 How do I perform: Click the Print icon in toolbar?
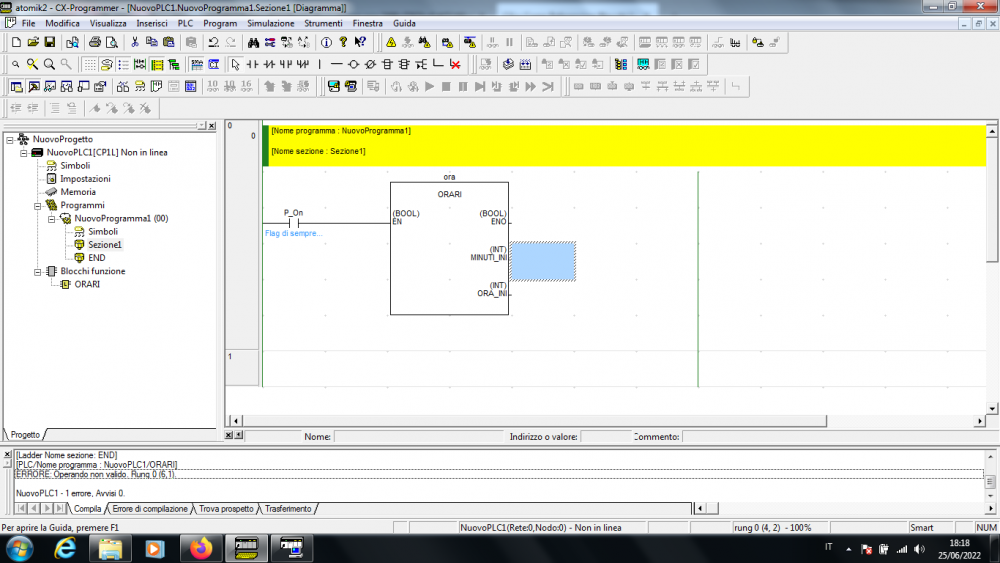click(95, 42)
